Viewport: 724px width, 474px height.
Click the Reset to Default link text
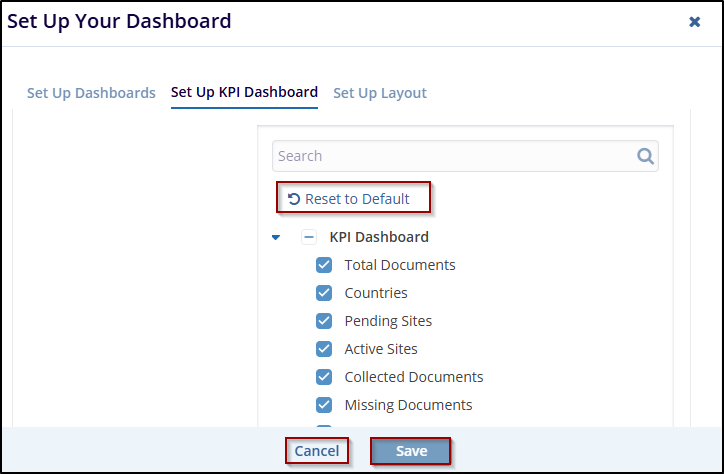point(357,199)
